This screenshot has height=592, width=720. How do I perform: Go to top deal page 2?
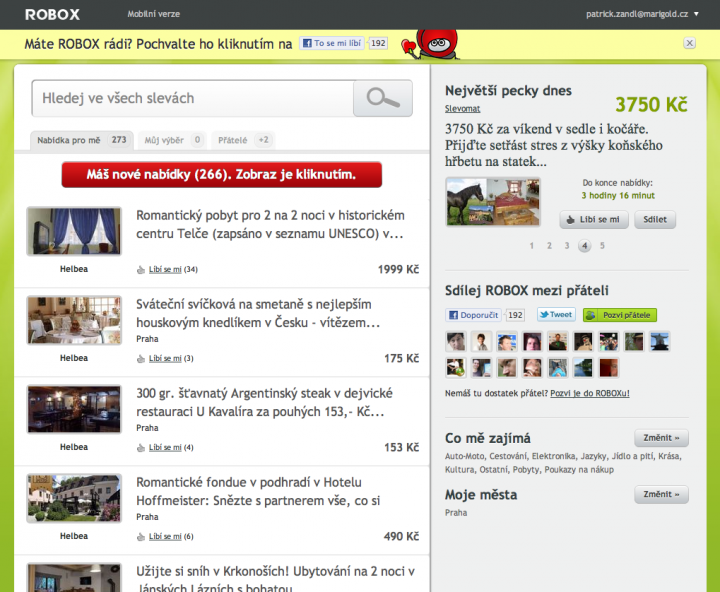549,246
